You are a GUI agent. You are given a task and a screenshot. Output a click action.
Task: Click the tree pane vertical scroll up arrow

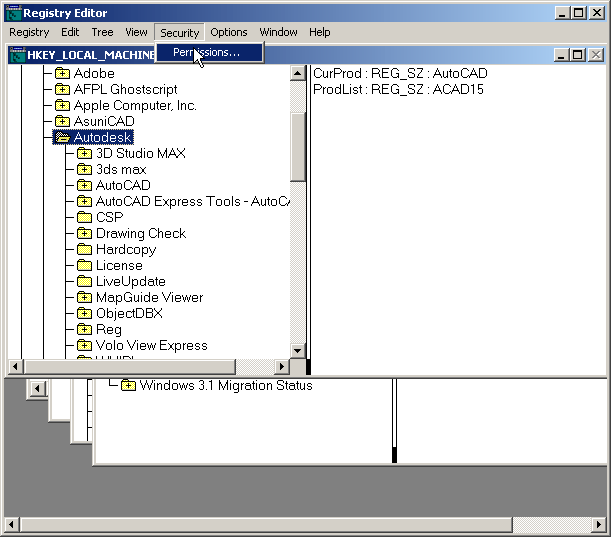tap(297, 73)
